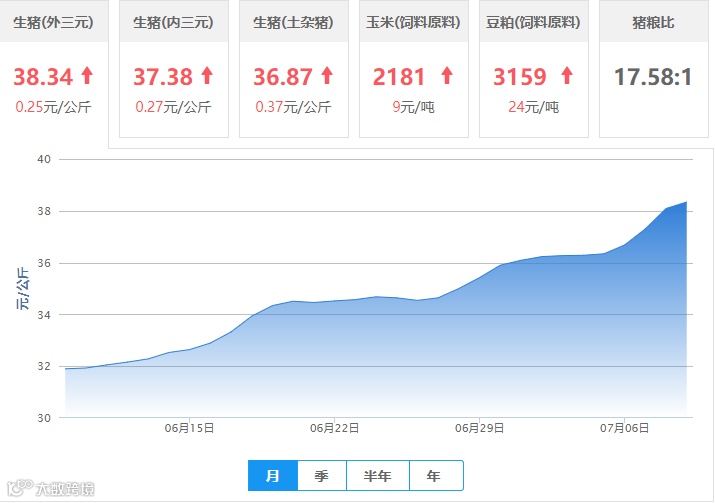Click the 32 y-axis label
The height and width of the screenshot is (503, 715).
tap(44, 366)
